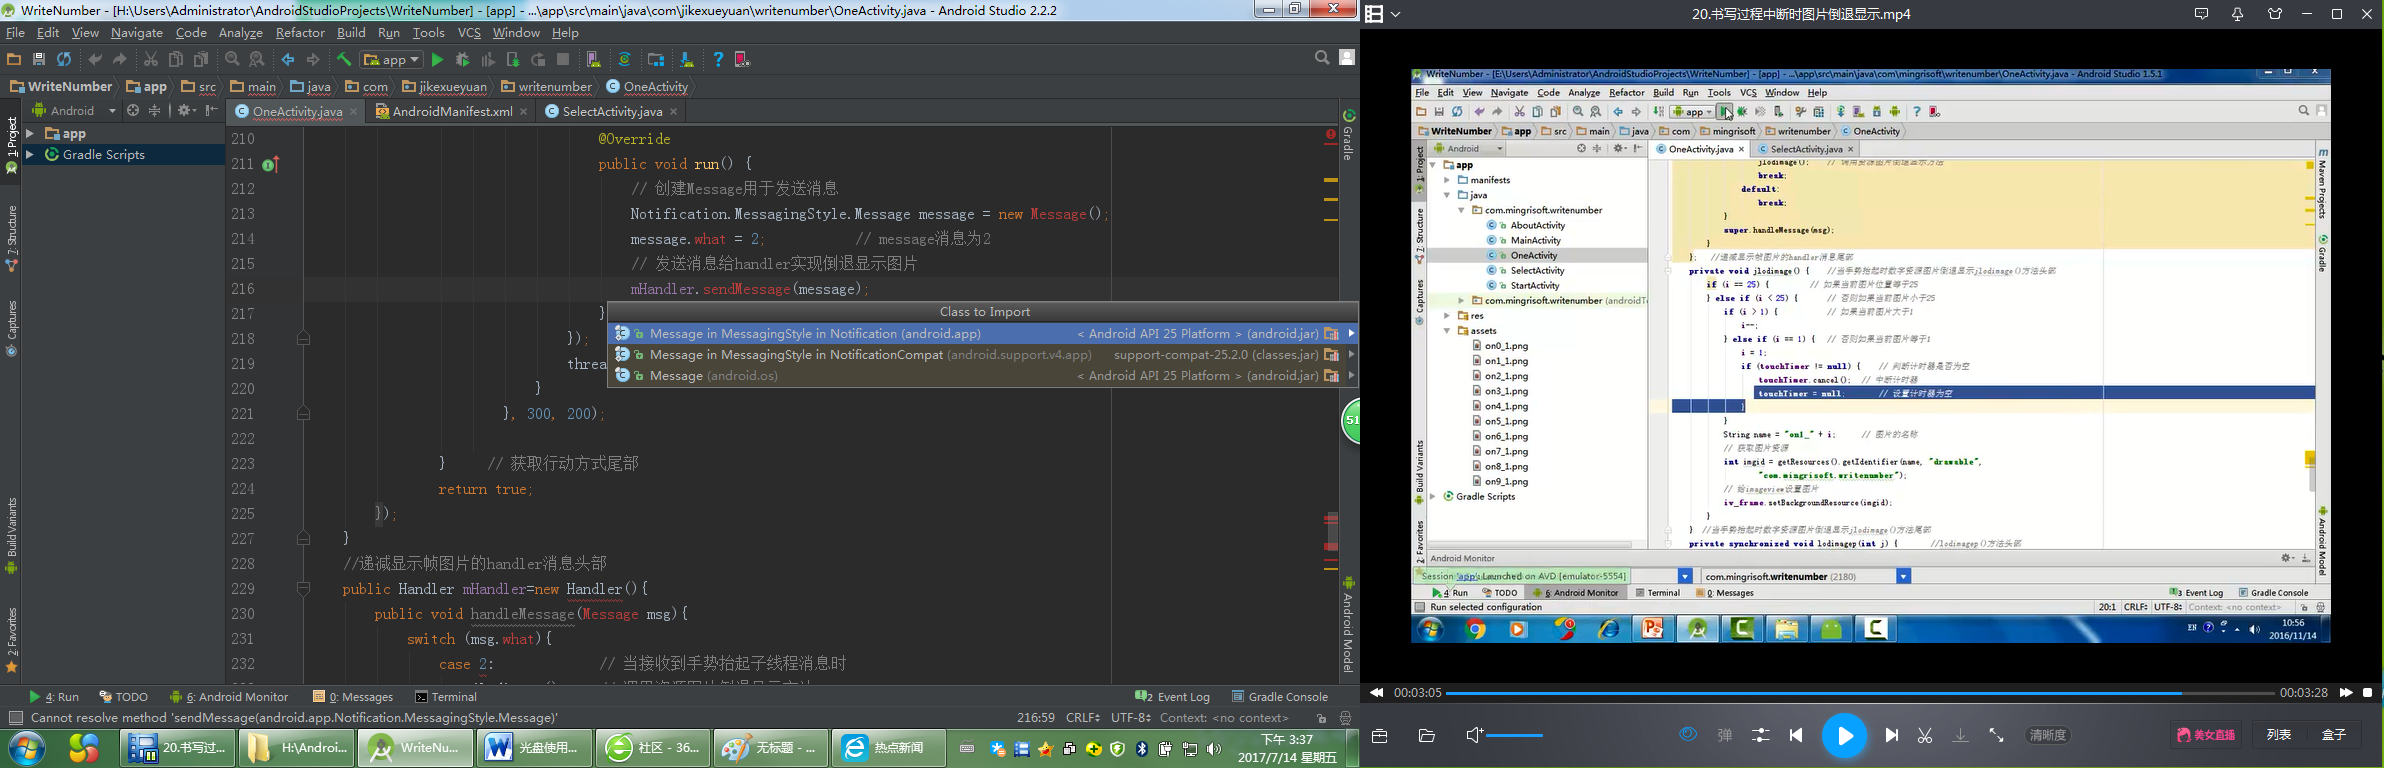Screen dimensions: 2384x768
Task: Open the VCS menu
Action: pos(469,33)
